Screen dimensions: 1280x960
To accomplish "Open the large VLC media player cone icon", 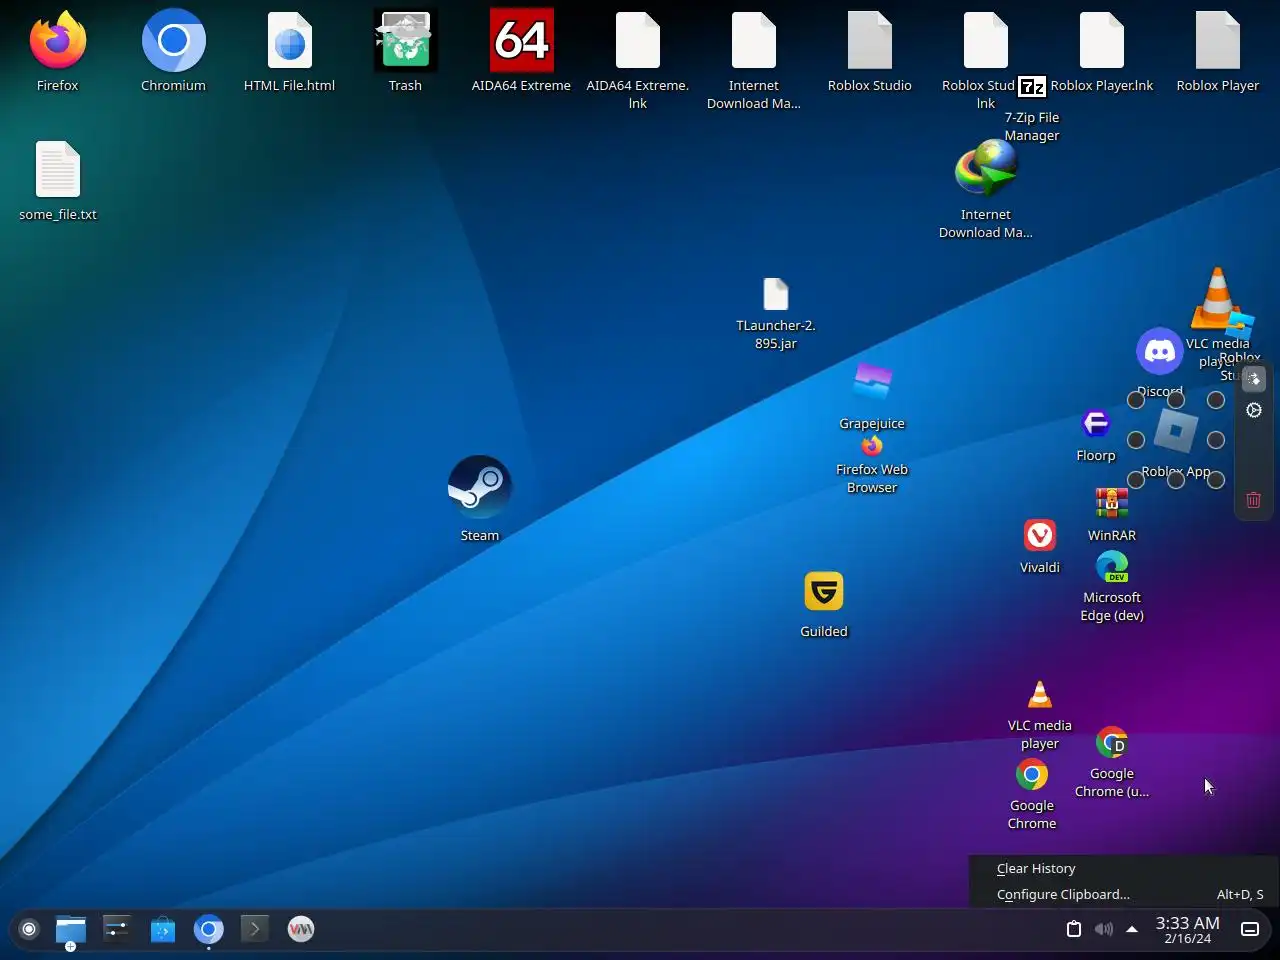I will click(1217, 297).
